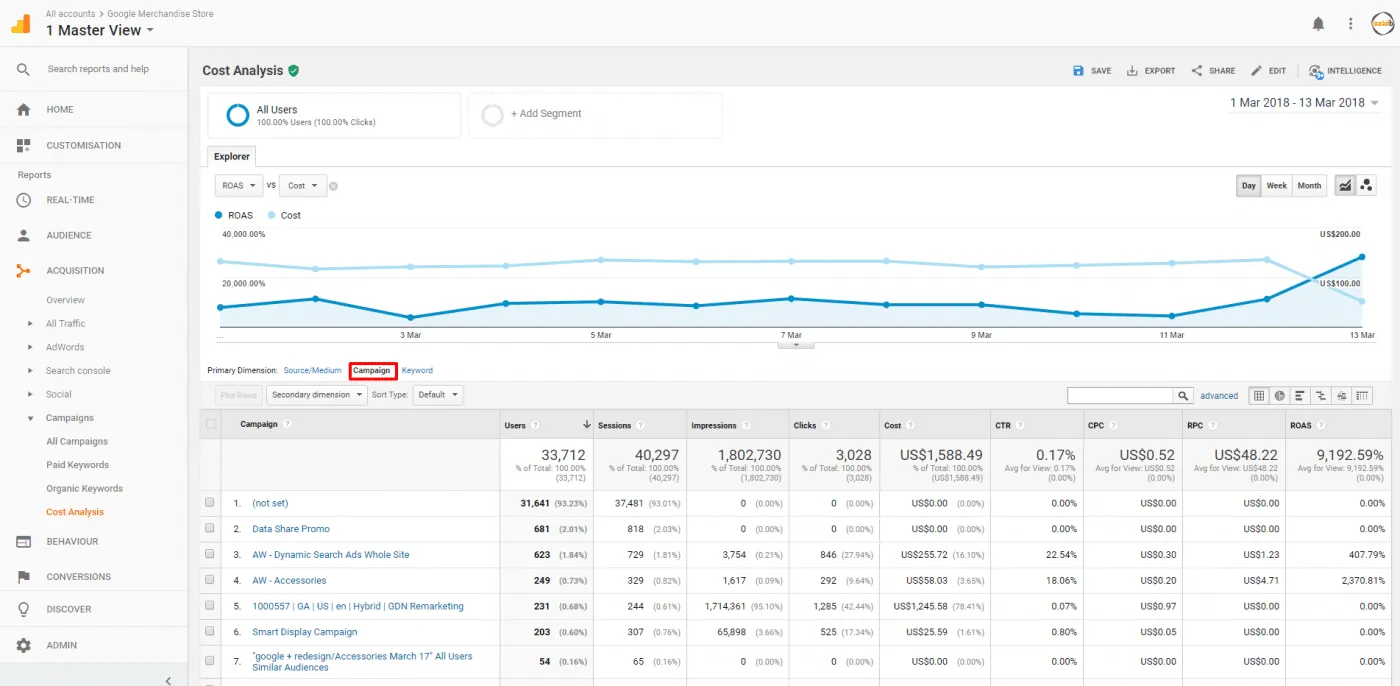Open All Campaigns report
This screenshot has width=1400, height=686.
tap(77, 442)
